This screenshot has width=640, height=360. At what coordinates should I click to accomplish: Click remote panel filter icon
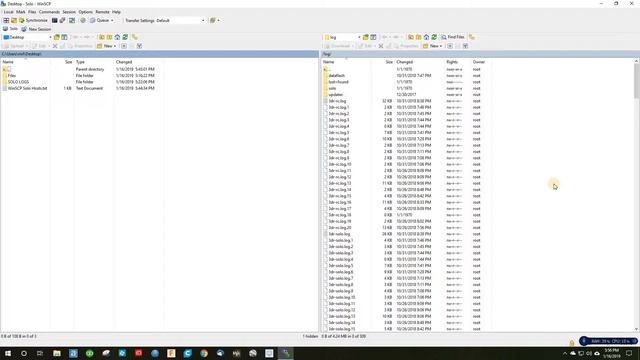(x=373, y=37)
